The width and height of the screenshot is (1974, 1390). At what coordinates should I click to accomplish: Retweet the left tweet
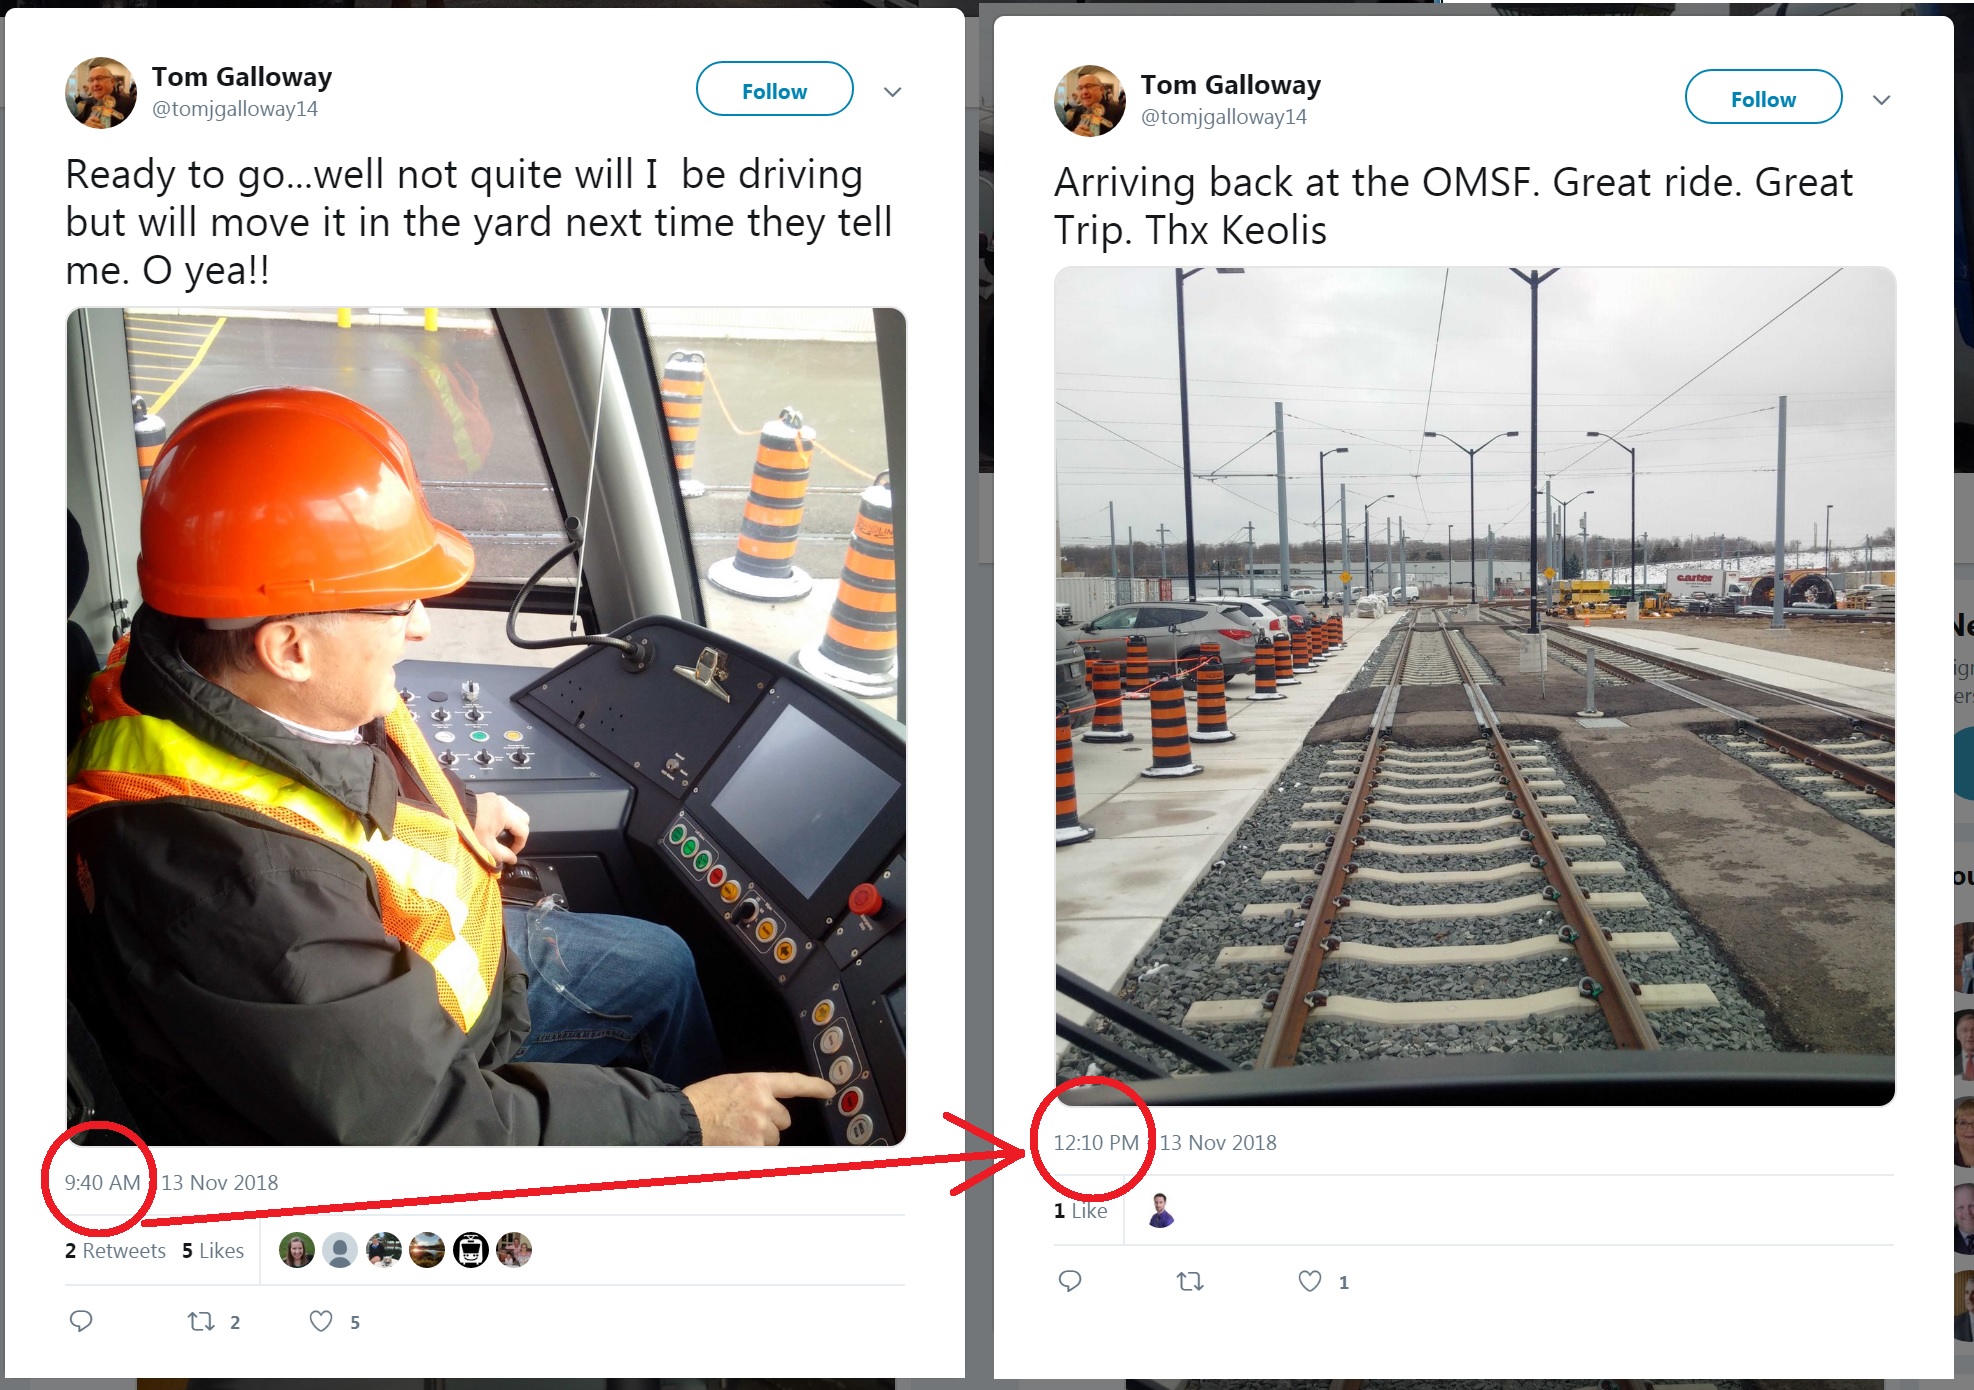(x=202, y=1321)
